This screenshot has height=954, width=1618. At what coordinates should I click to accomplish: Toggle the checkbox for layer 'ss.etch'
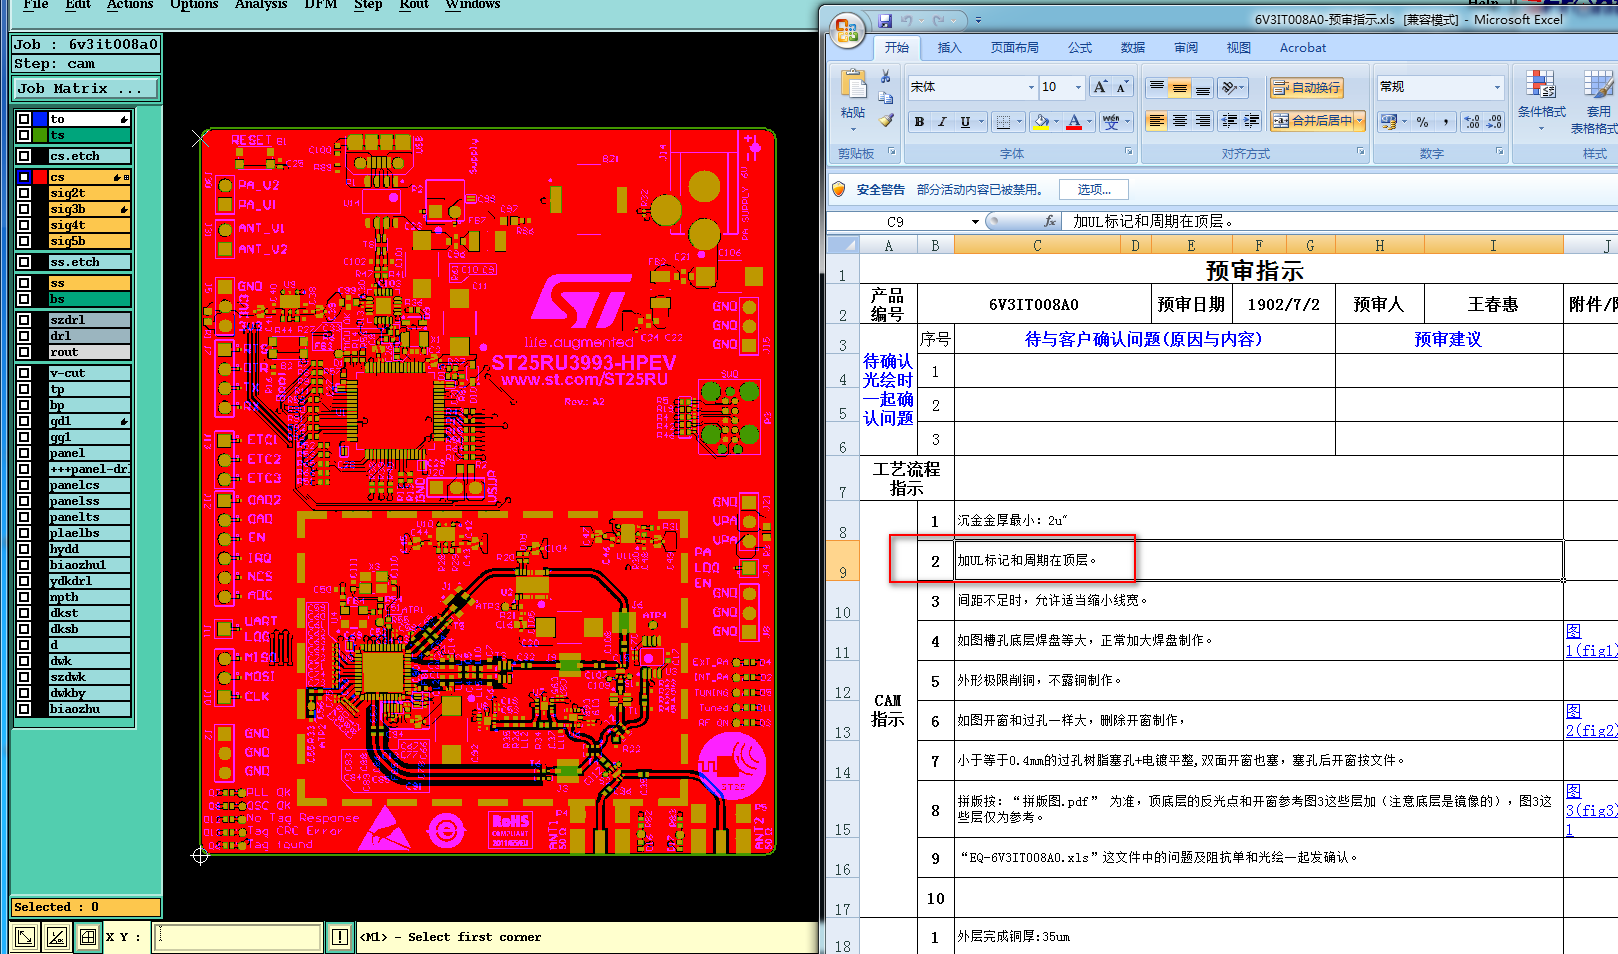tap(24, 262)
